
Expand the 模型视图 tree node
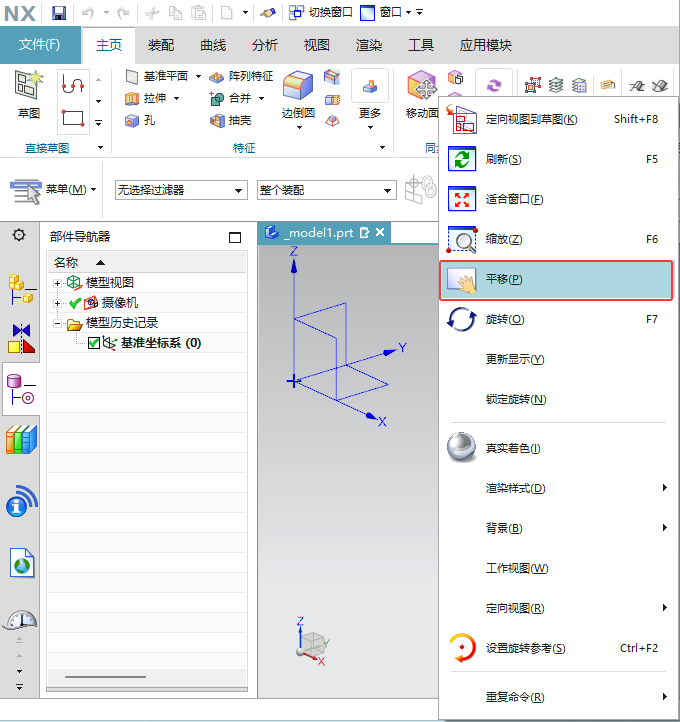57,283
